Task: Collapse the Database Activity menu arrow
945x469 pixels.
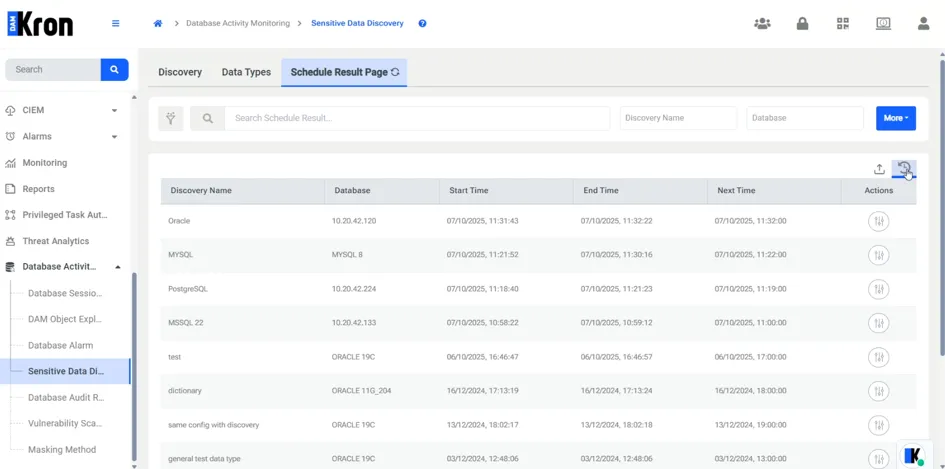Action: (118, 267)
